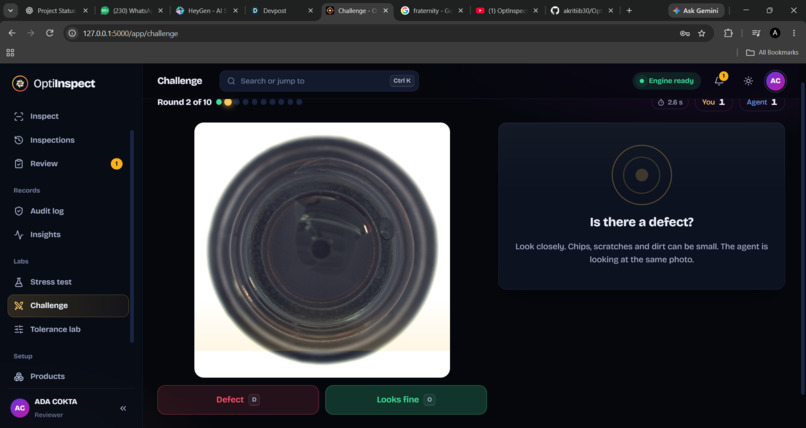This screenshot has height=428, width=806.
Task: Click the address bar URL
Action: (x=131, y=33)
